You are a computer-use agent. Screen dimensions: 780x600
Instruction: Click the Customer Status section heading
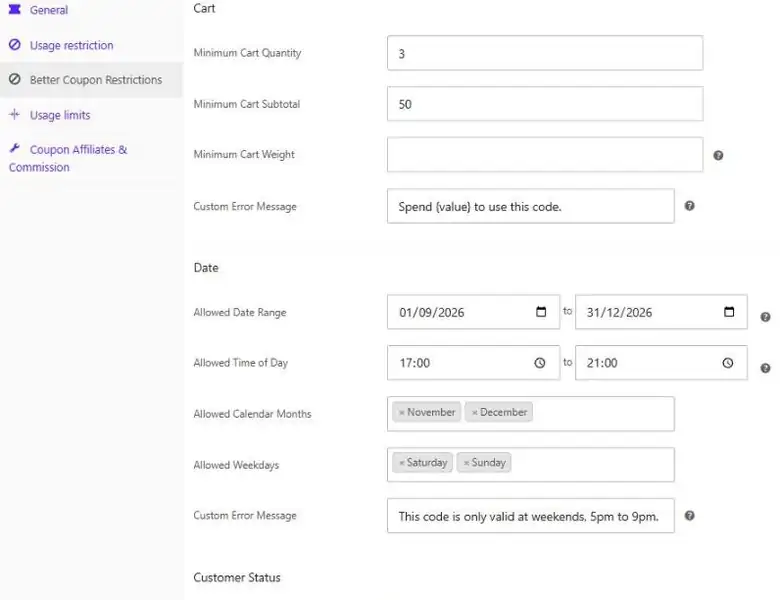[x=237, y=578]
